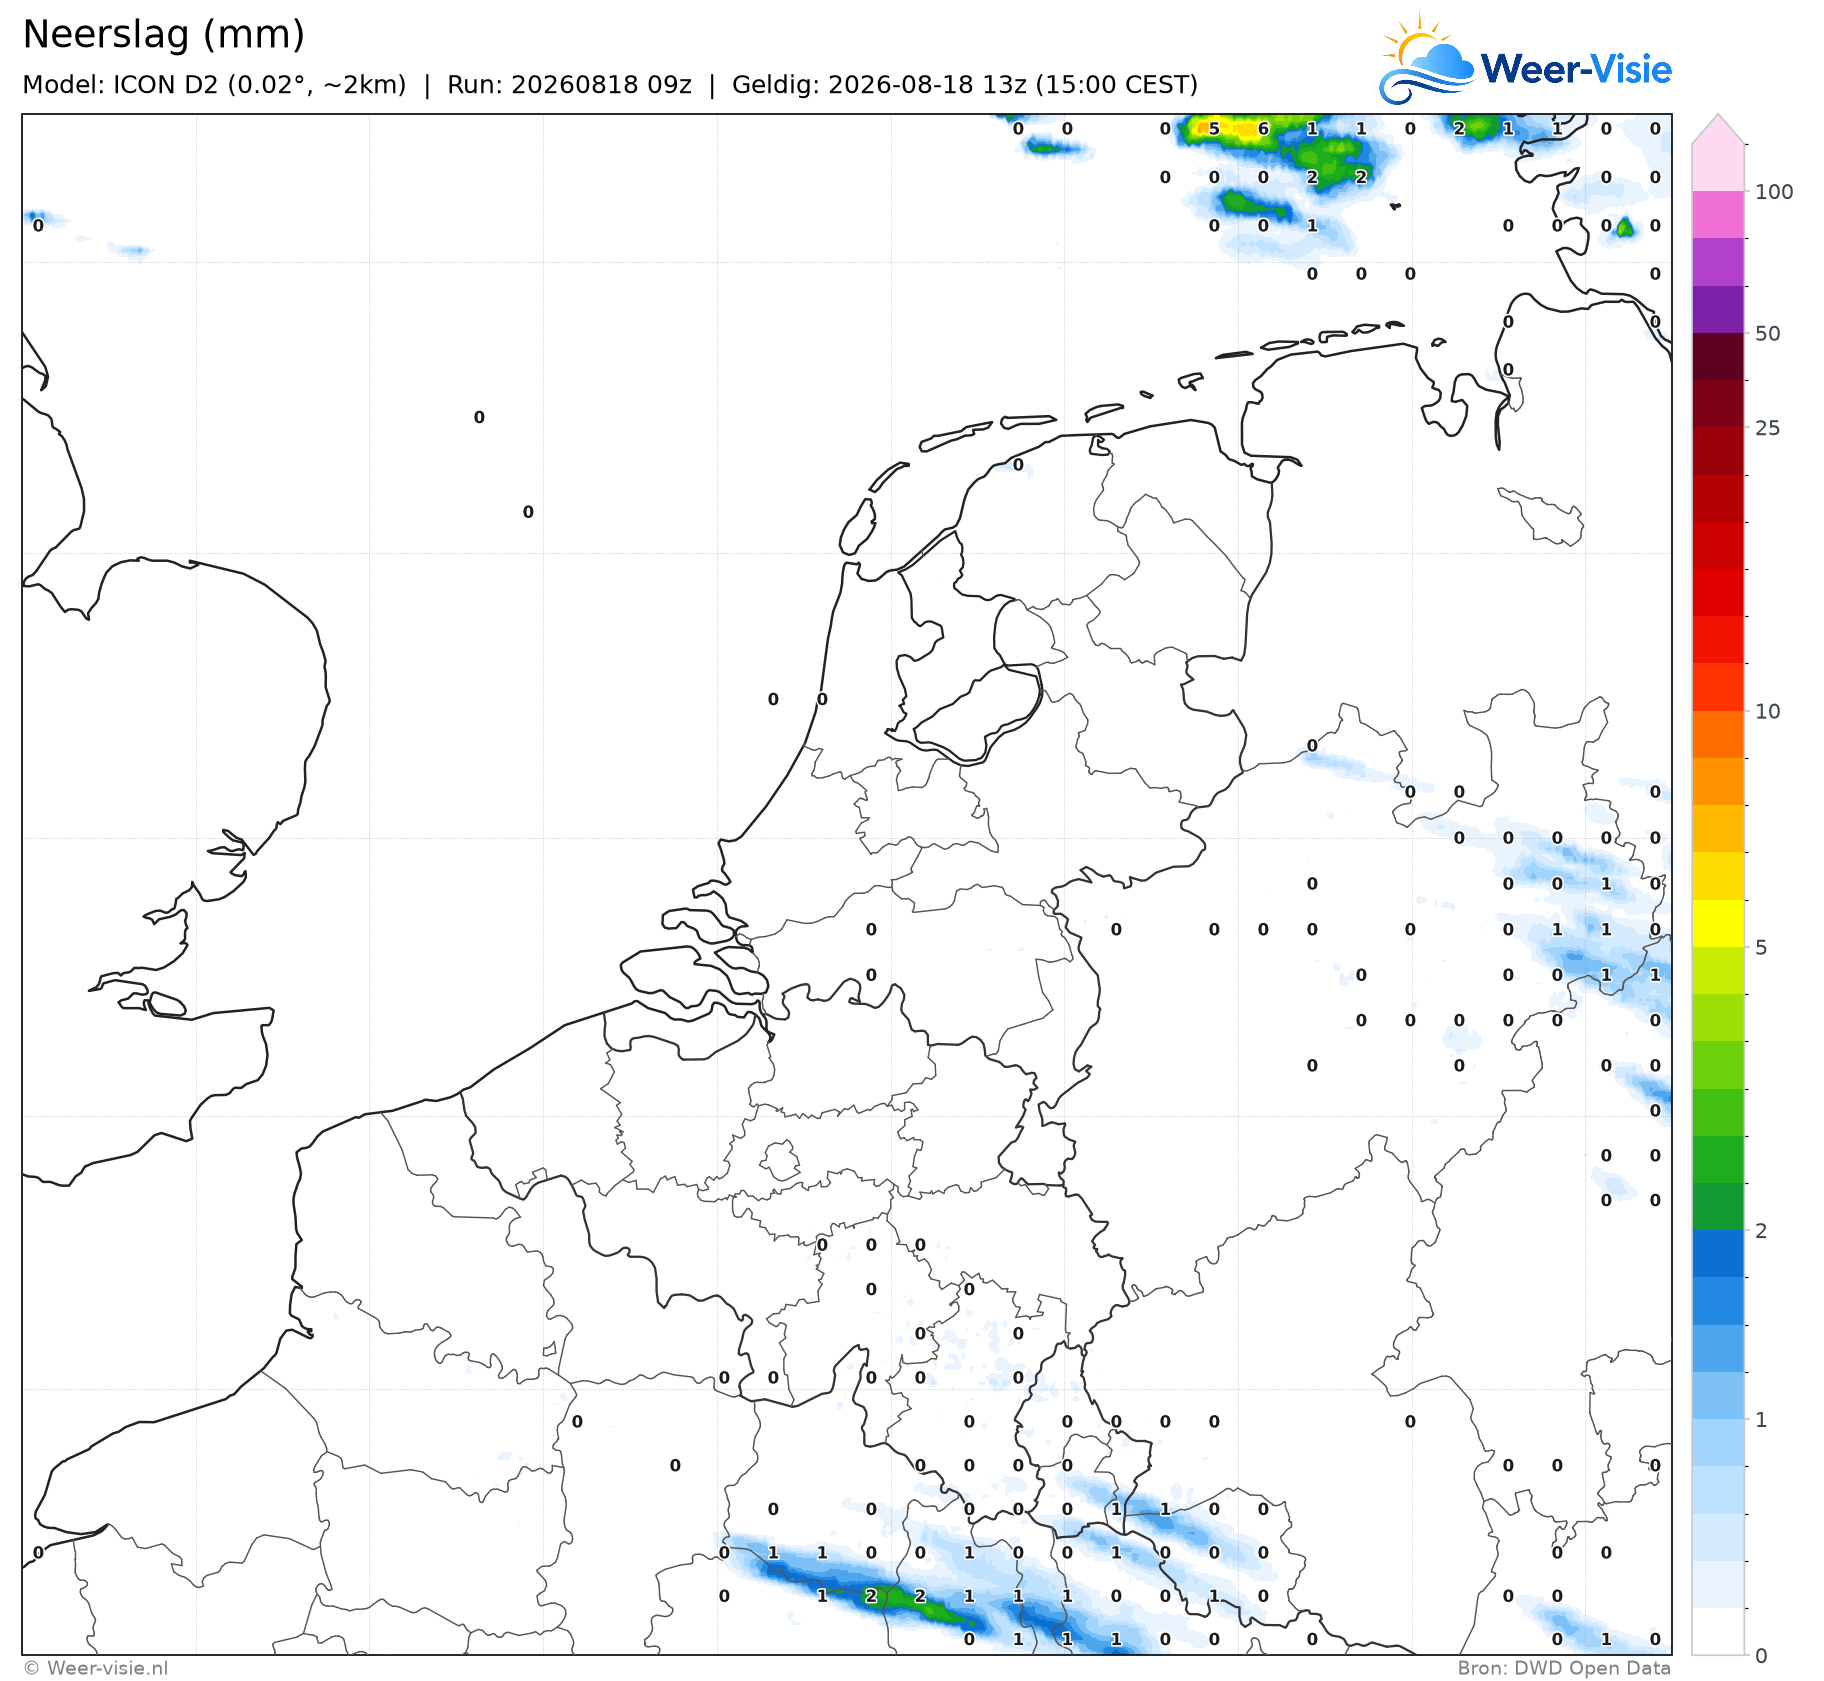
Task: Open the © Weer-visie.nl footer link
Action: click(x=96, y=1667)
